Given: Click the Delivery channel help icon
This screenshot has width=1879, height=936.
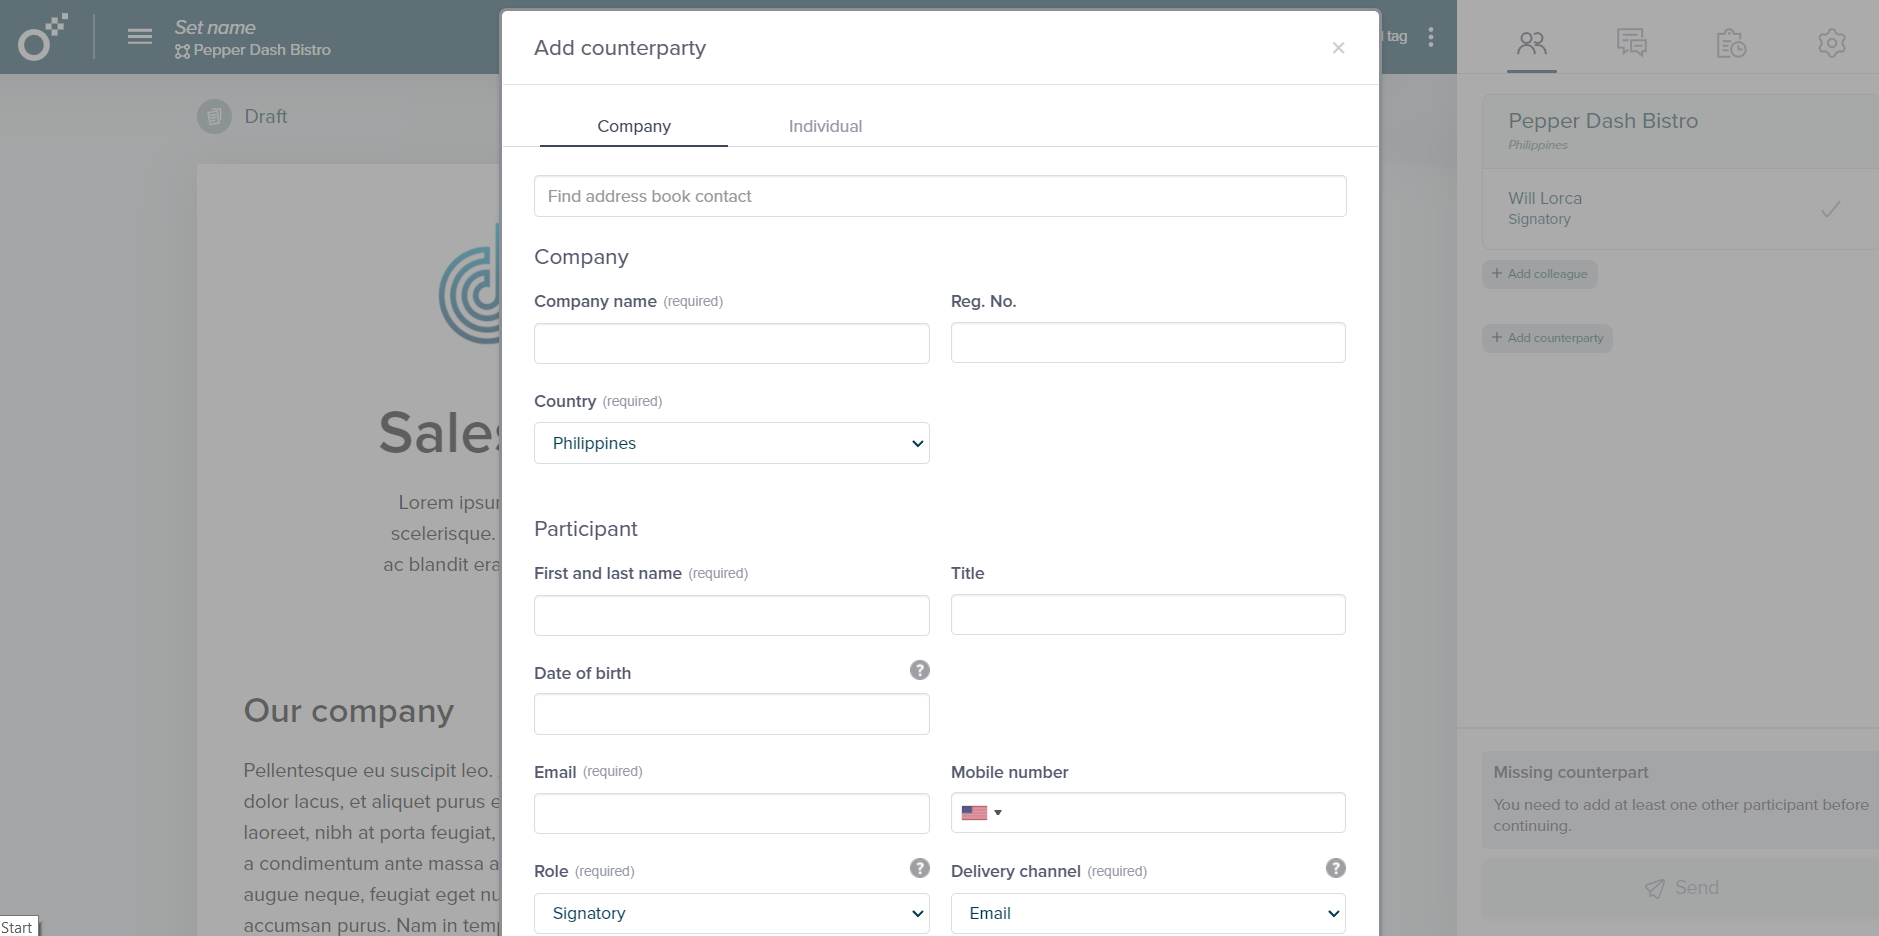Looking at the screenshot, I should pyautogui.click(x=1335, y=868).
